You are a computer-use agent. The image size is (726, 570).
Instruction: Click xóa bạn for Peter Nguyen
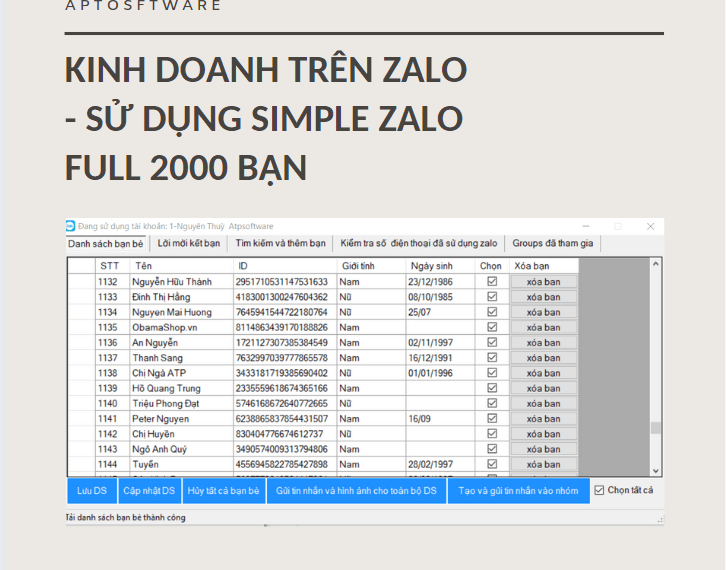coord(544,419)
